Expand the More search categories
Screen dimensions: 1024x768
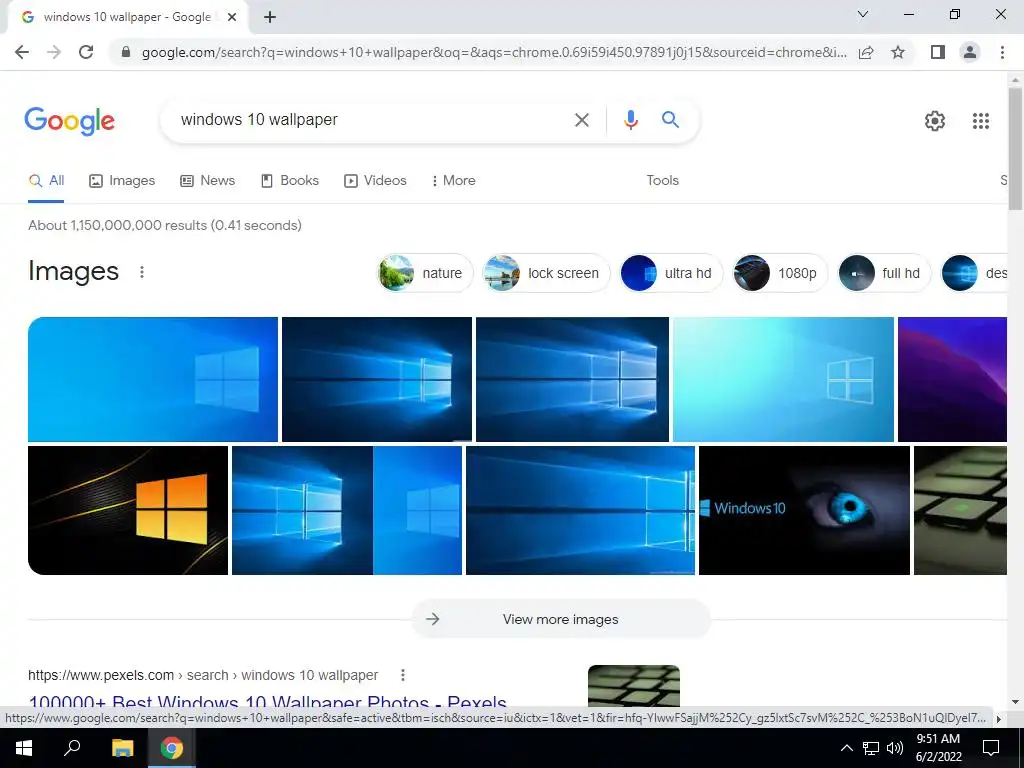tap(453, 181)
